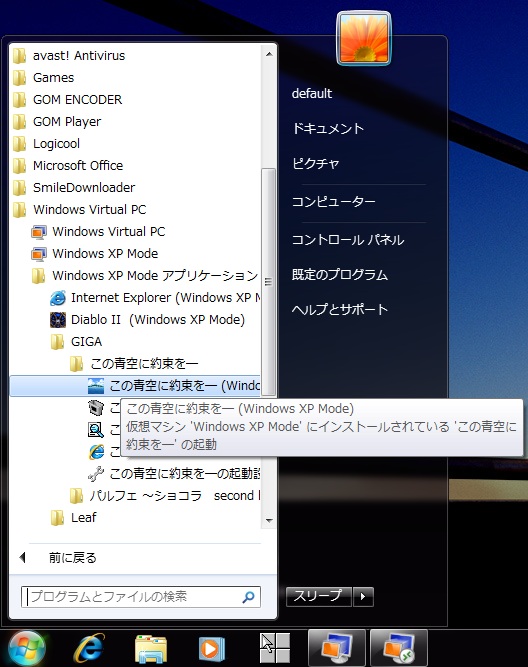Expand the Microsoft Office folder
This screenshot has height=667, width=528.
[68, 166]
